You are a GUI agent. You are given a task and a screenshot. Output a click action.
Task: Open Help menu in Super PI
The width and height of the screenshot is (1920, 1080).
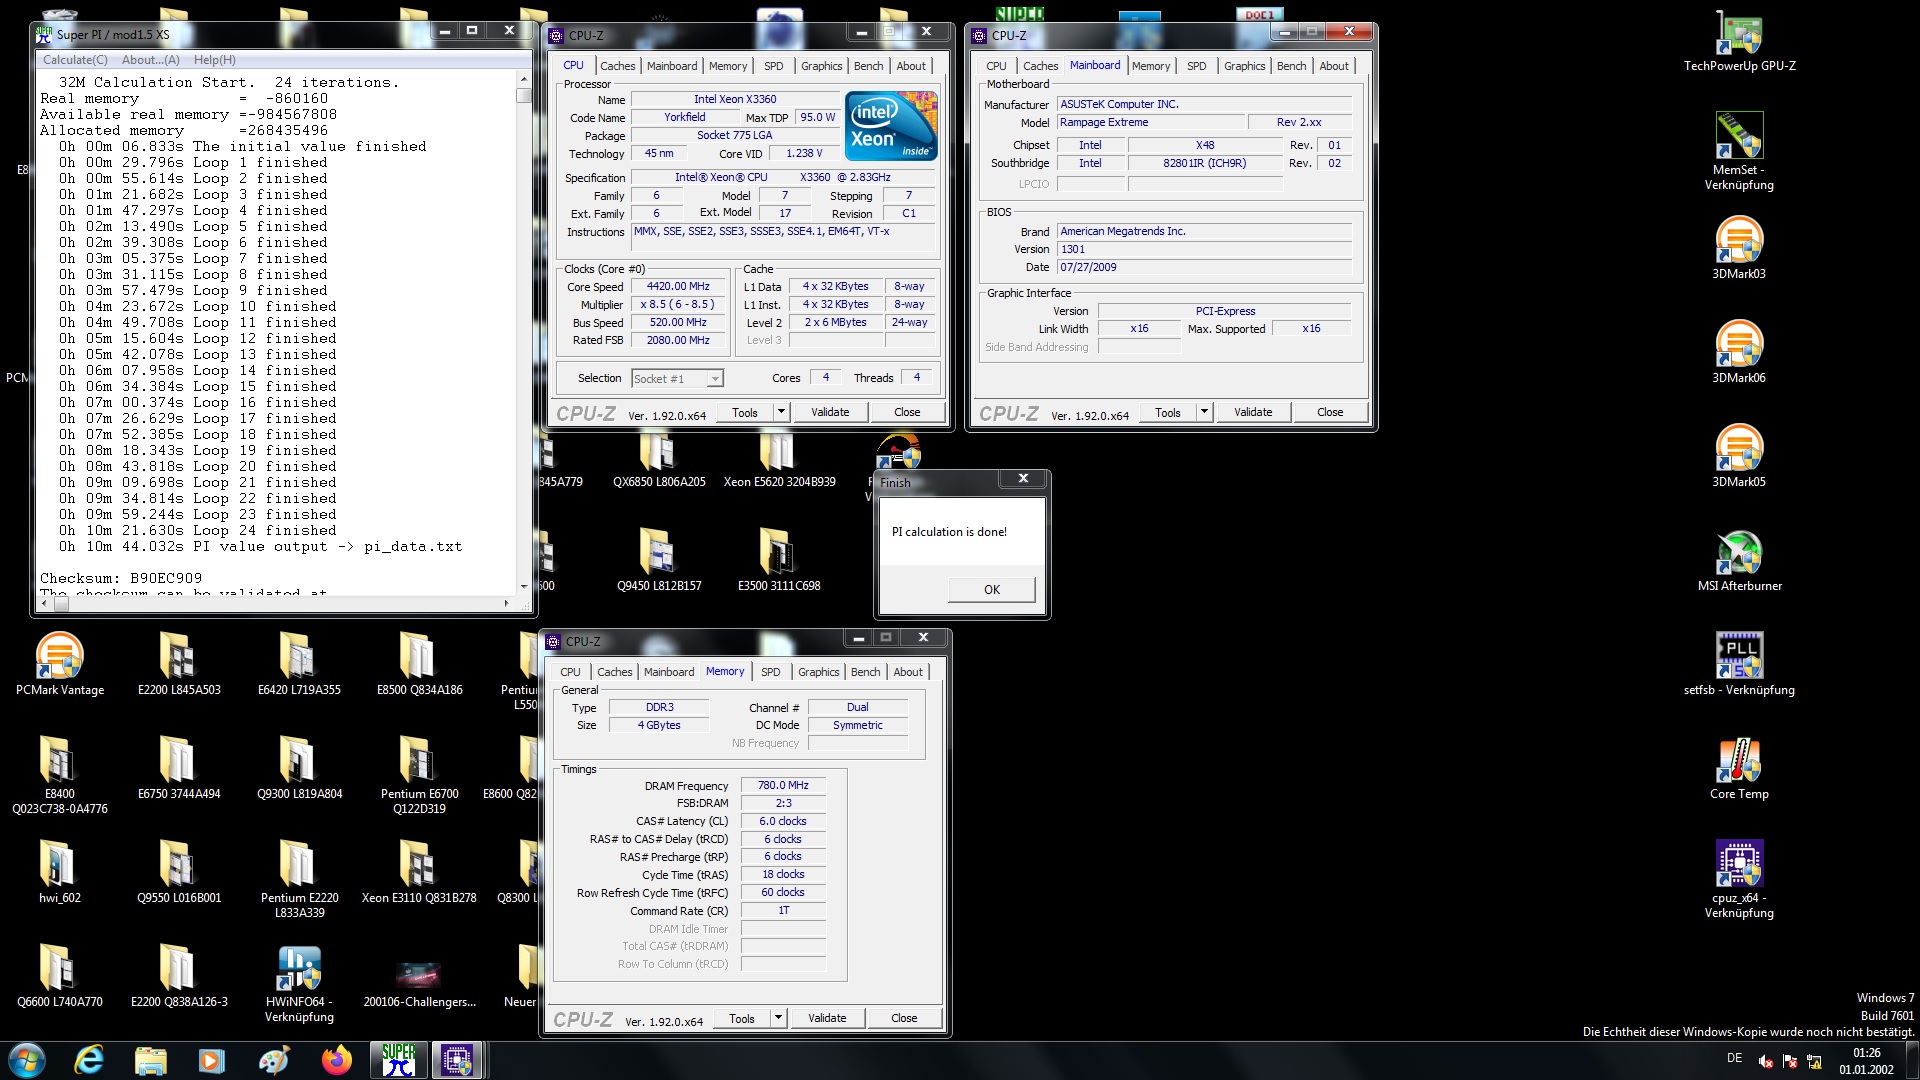(x=214, y=60)
